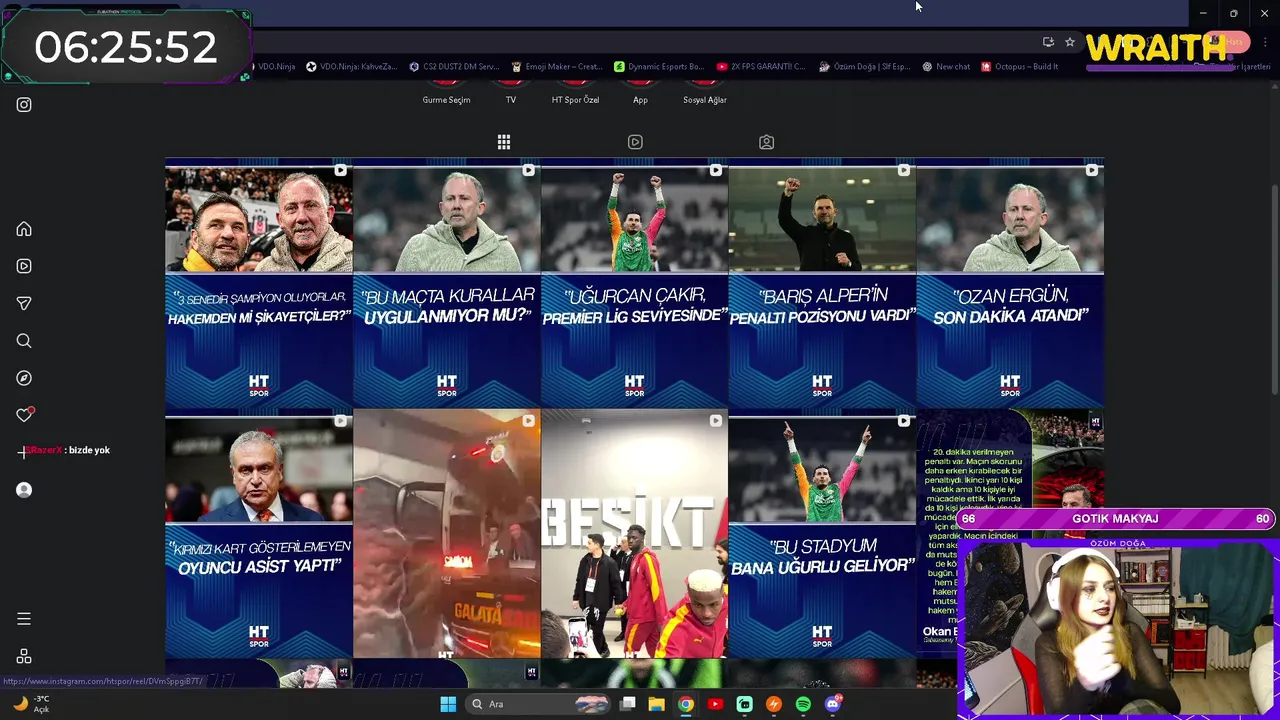1280x720 pixels.
Task: Click the Instagram logo icon in the sidebar
Action: point(24,104)
